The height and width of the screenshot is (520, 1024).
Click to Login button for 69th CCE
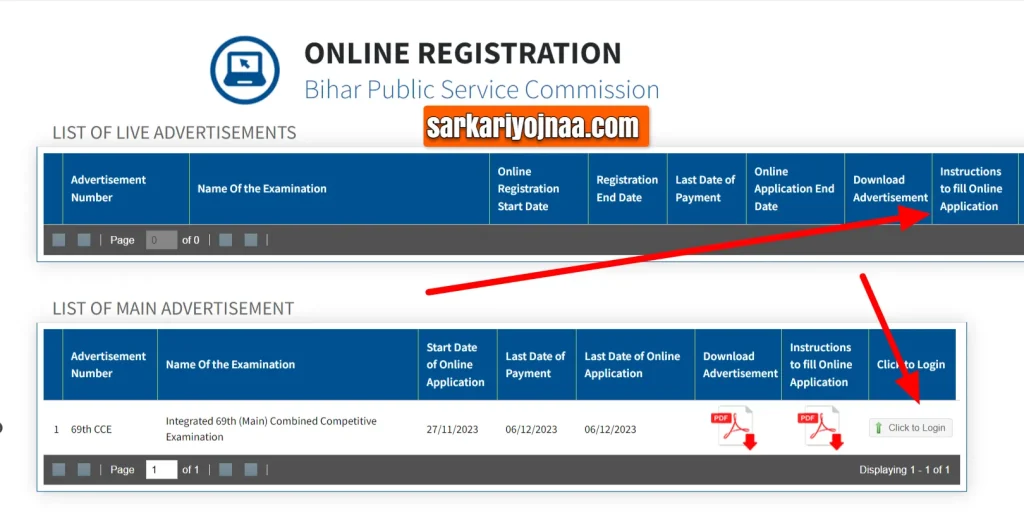tap(910, 428)
